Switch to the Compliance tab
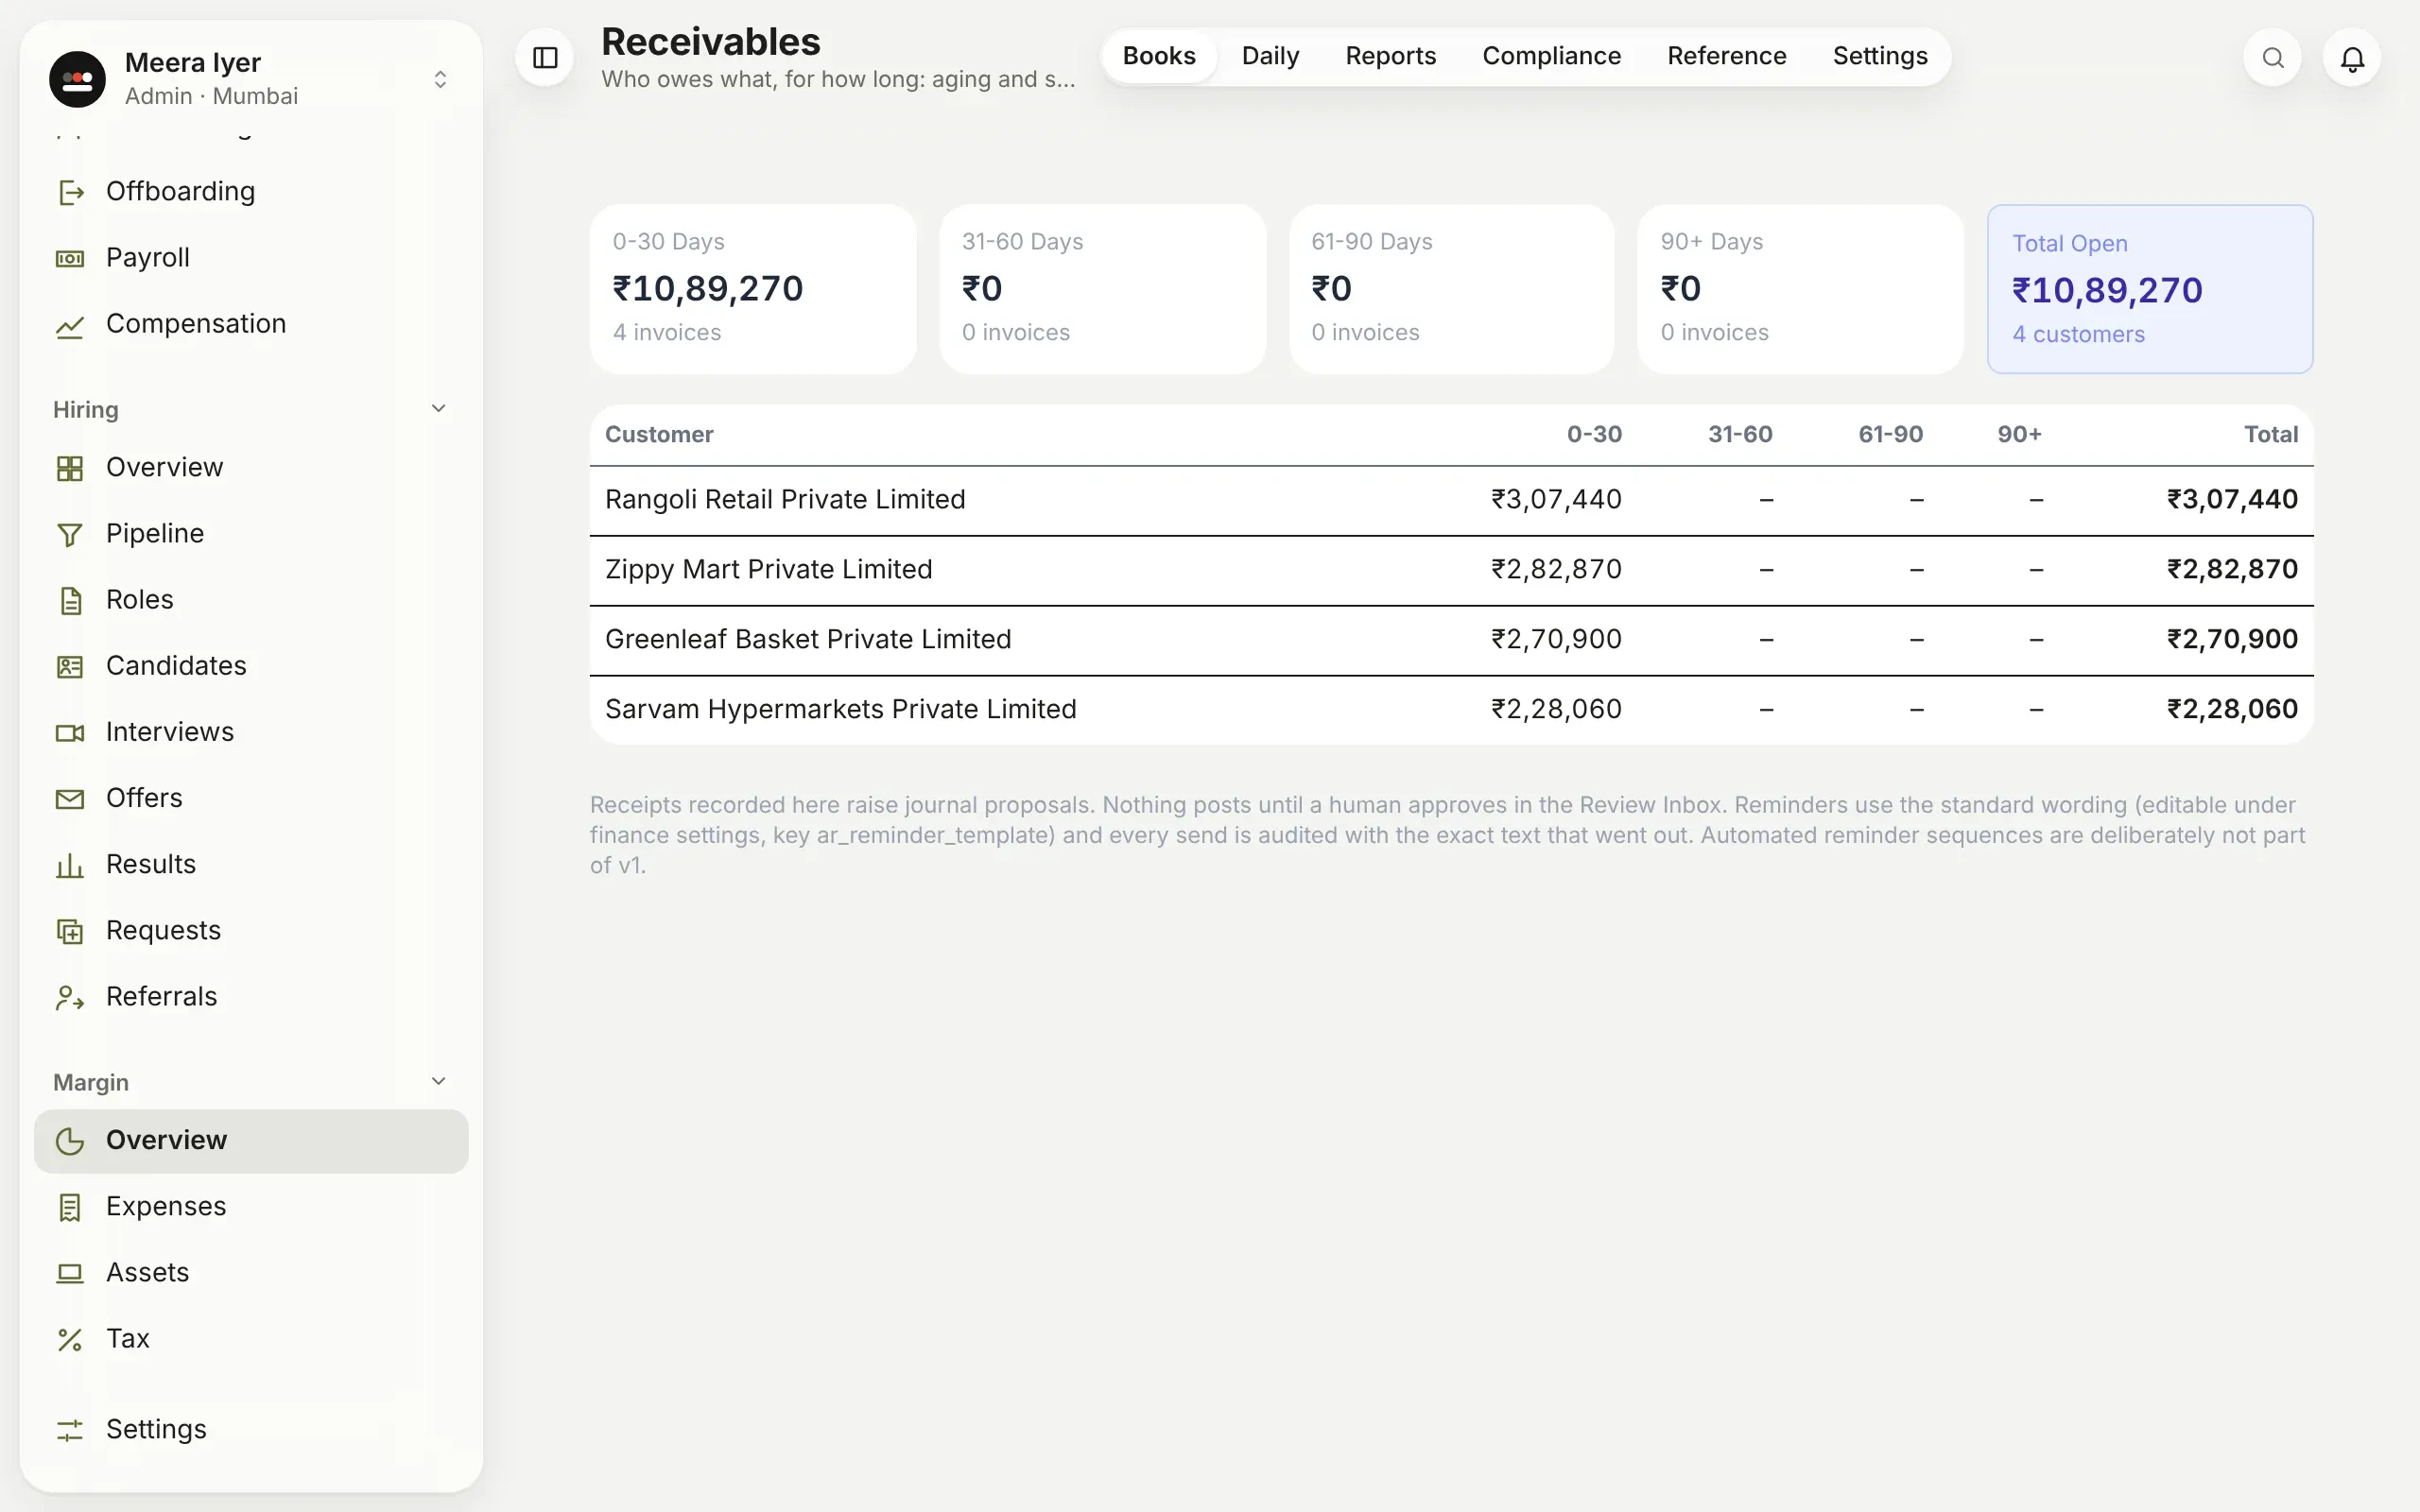 [1551, 56]
